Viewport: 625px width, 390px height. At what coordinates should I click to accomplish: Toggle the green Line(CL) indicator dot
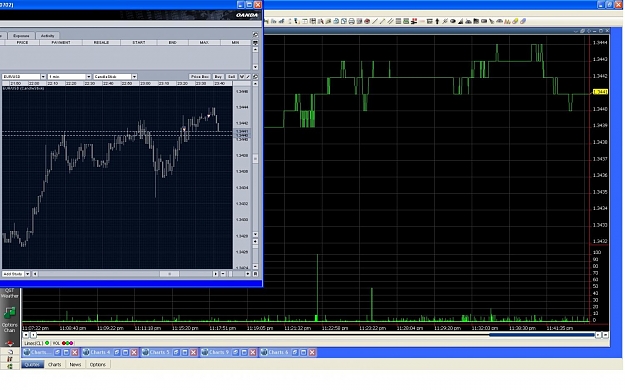47,343
